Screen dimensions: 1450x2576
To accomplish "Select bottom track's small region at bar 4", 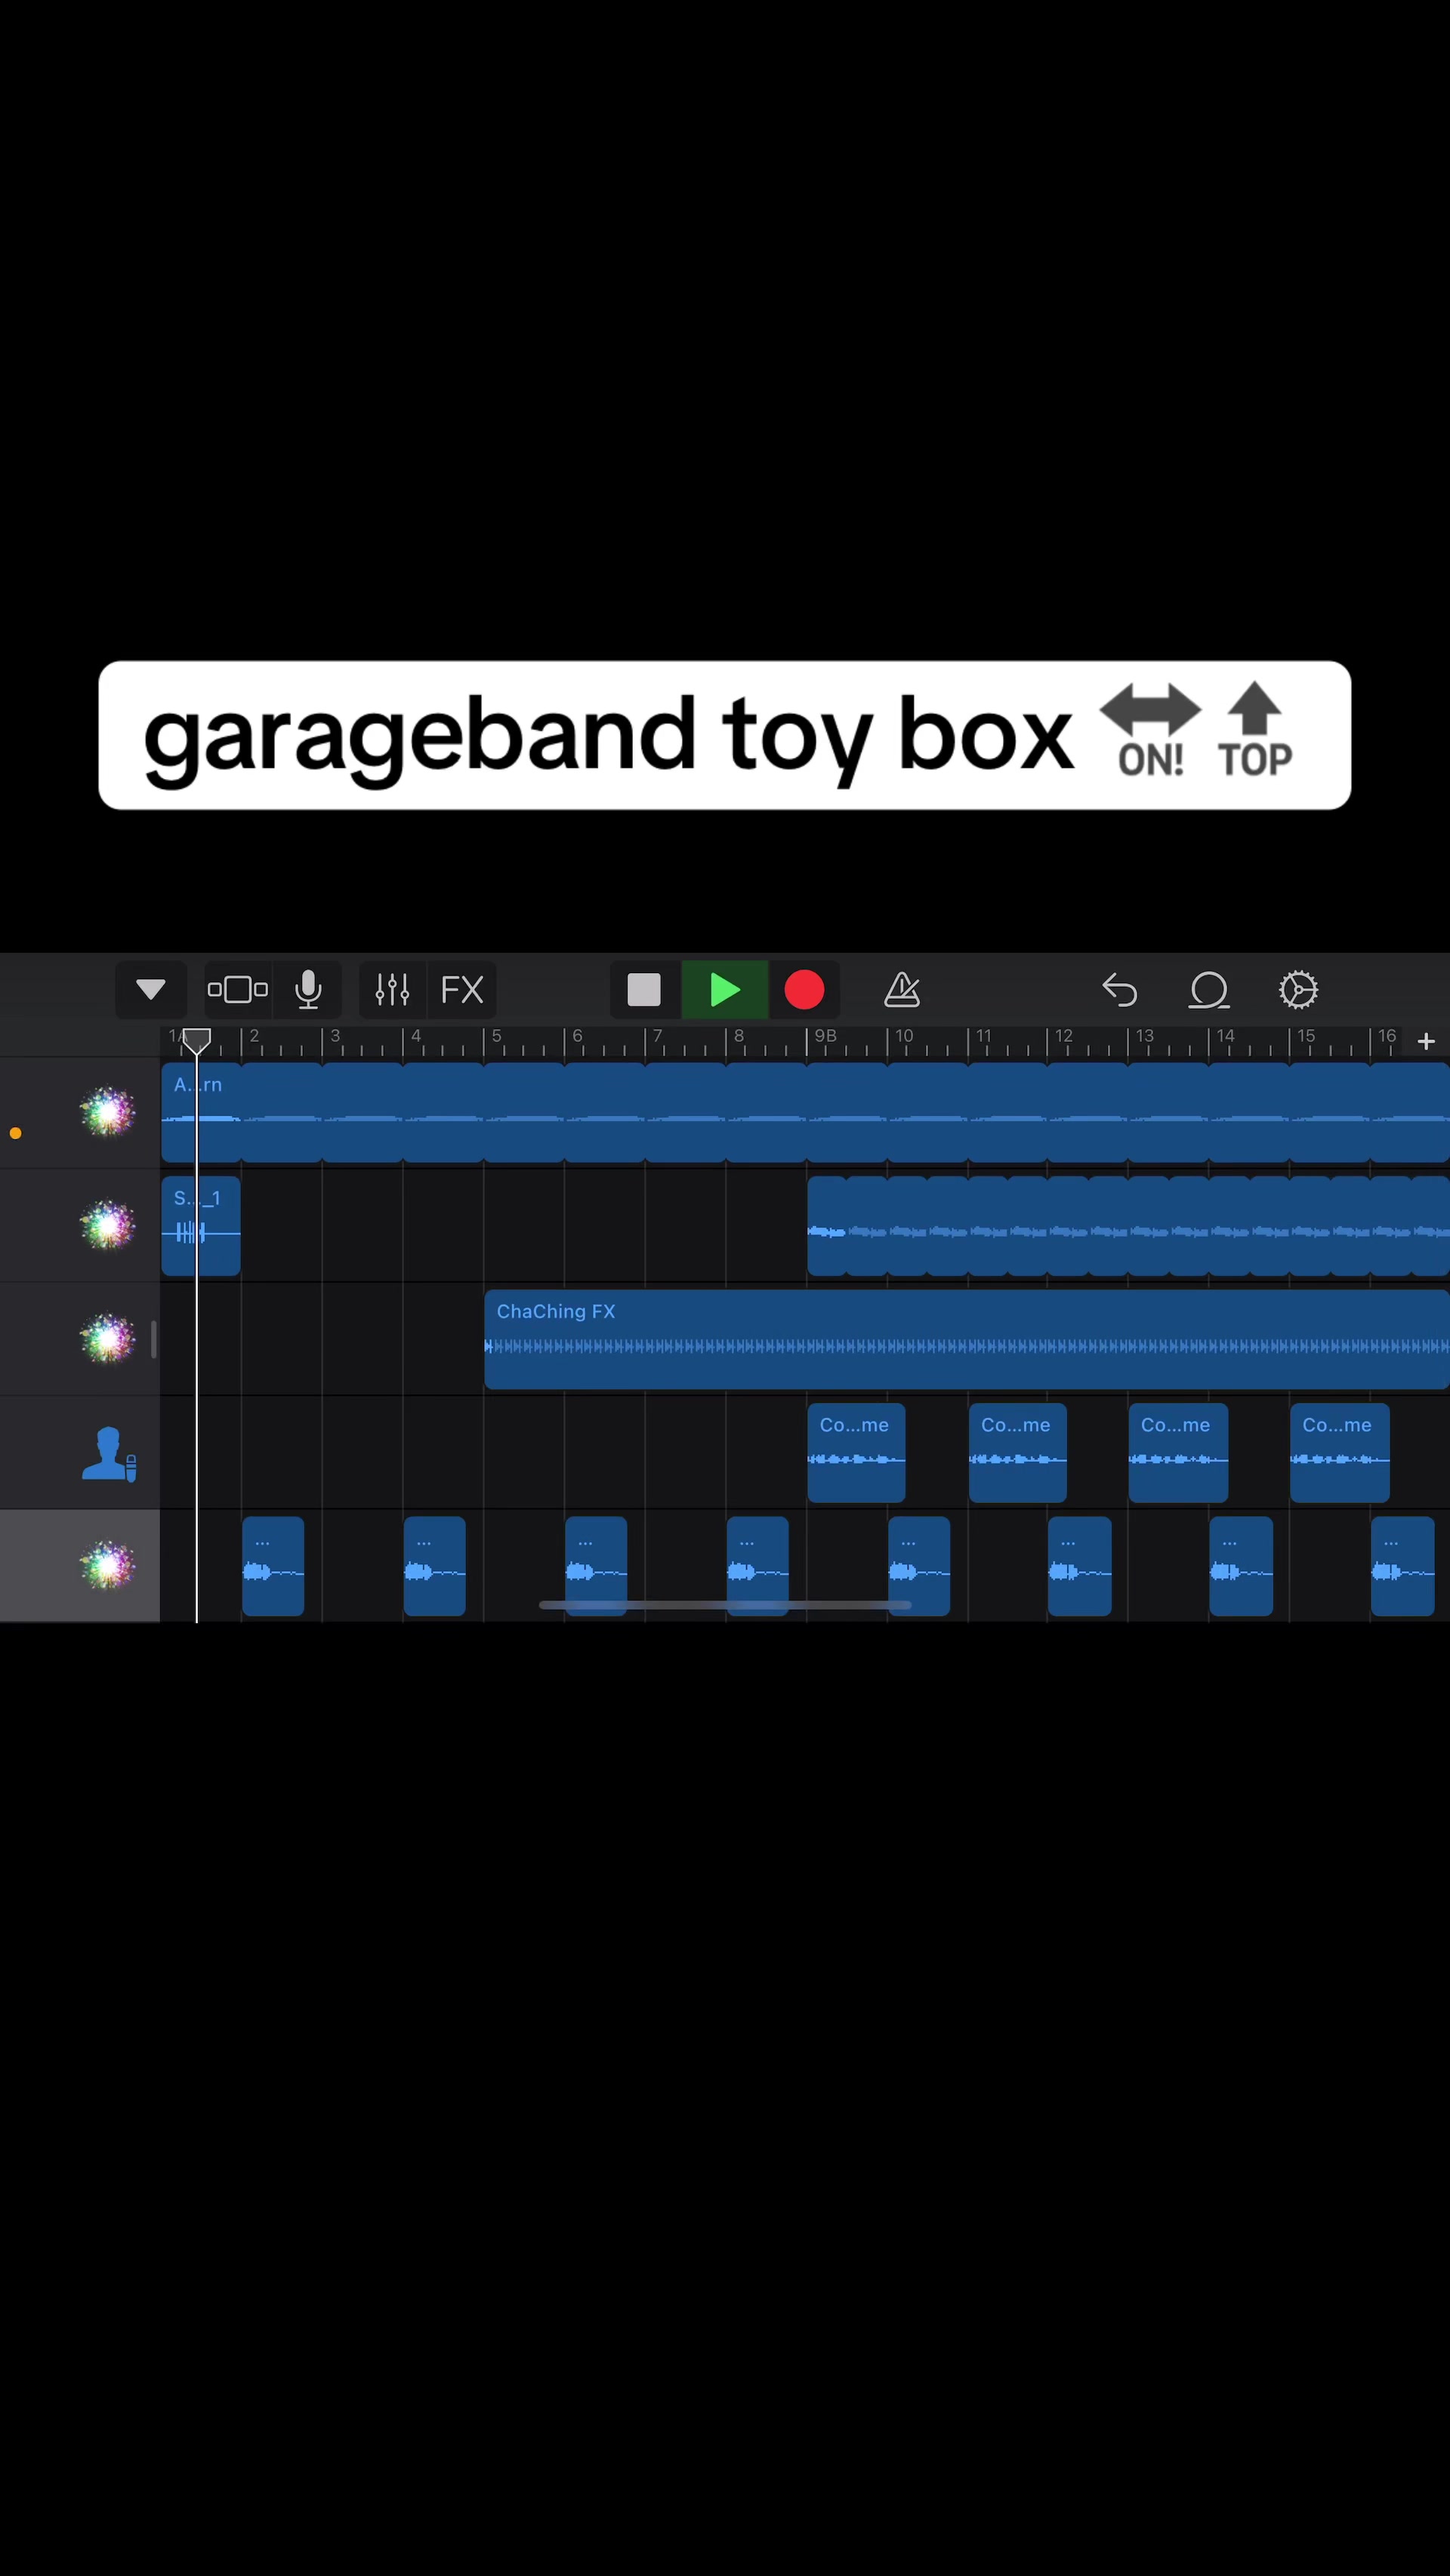I will click(434, 1566).
